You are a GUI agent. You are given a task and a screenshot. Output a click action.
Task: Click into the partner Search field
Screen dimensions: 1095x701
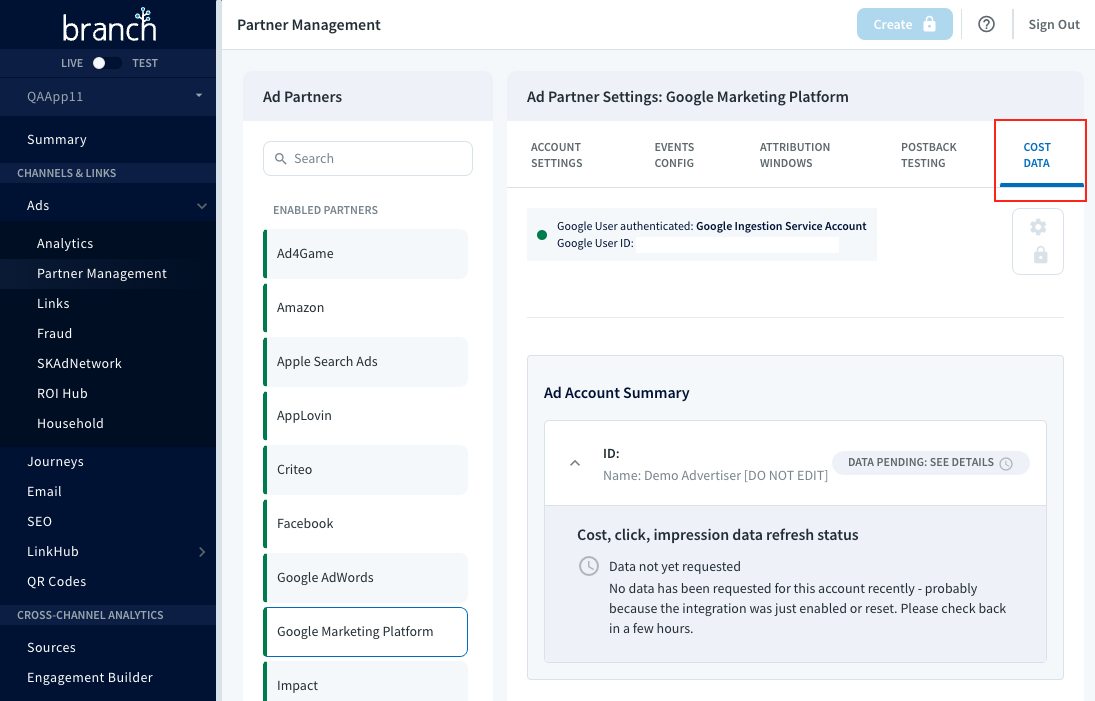pos(368,158)
